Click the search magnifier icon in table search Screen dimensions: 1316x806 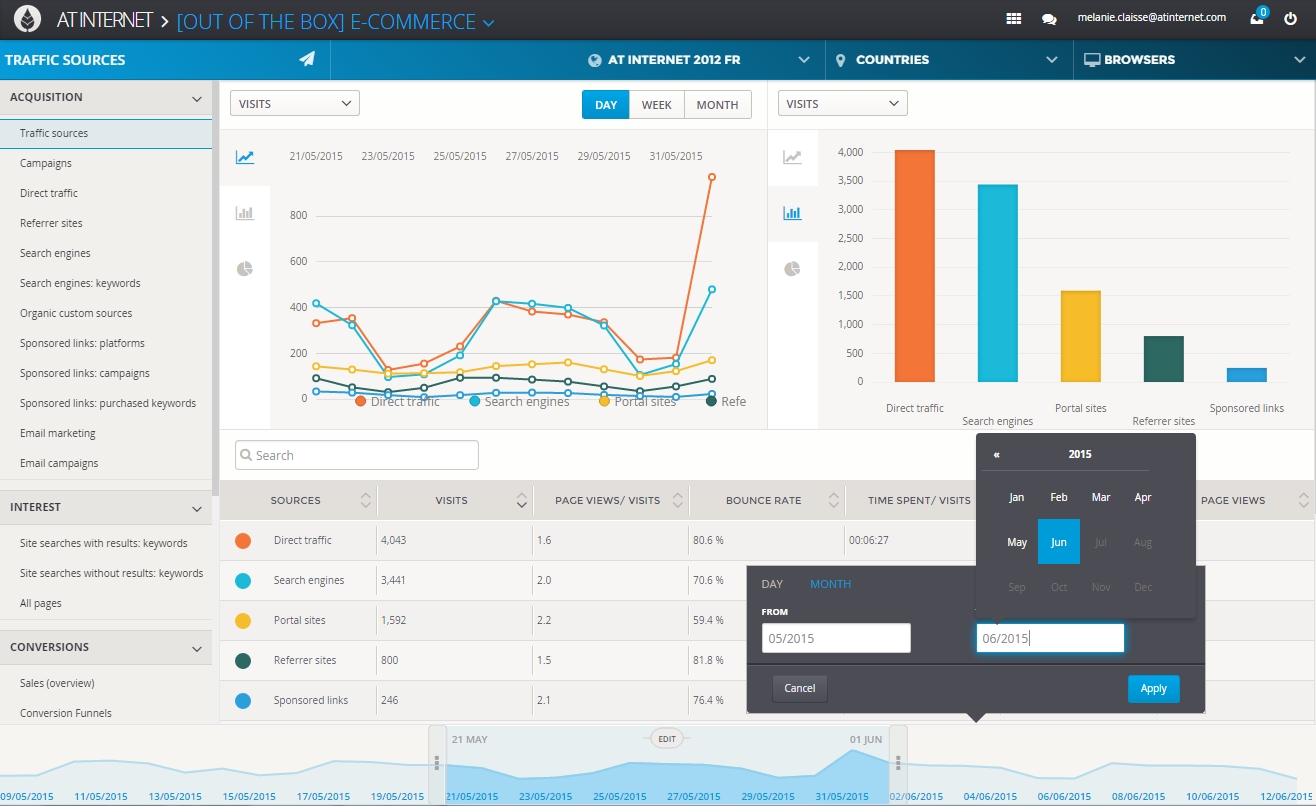[x=246, y=455]
